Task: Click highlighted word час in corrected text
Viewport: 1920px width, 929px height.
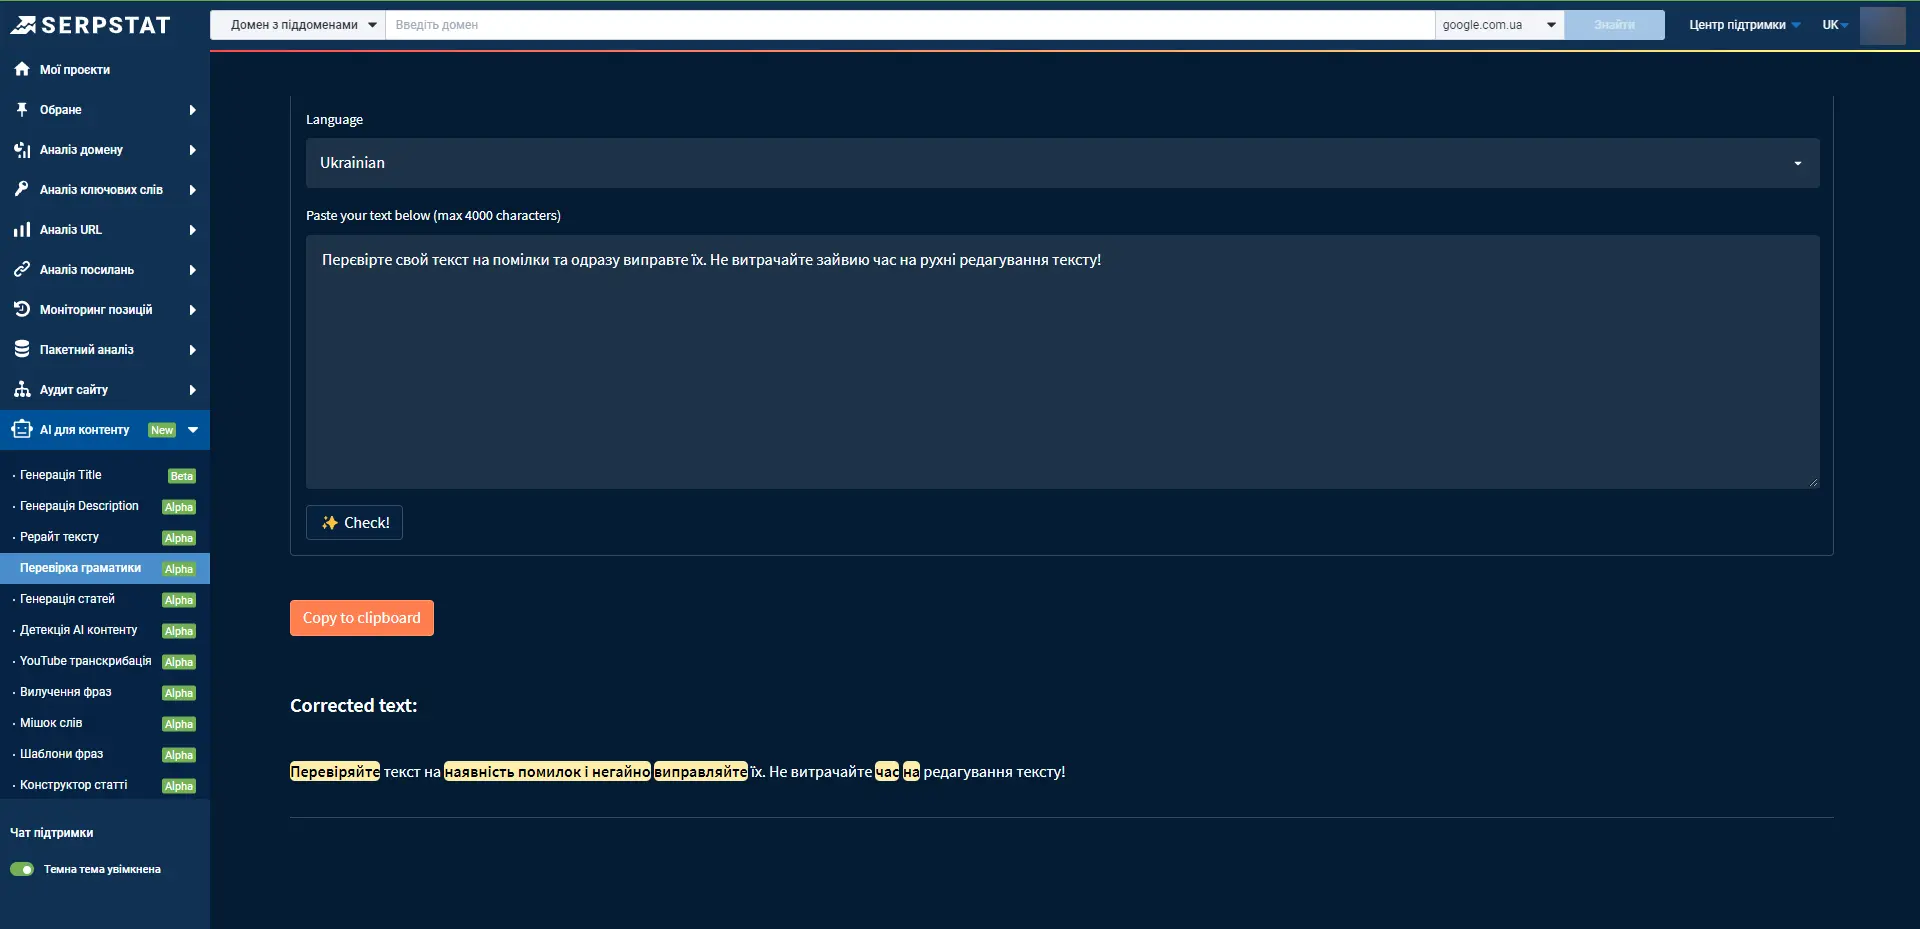Action: pos(887,772)
